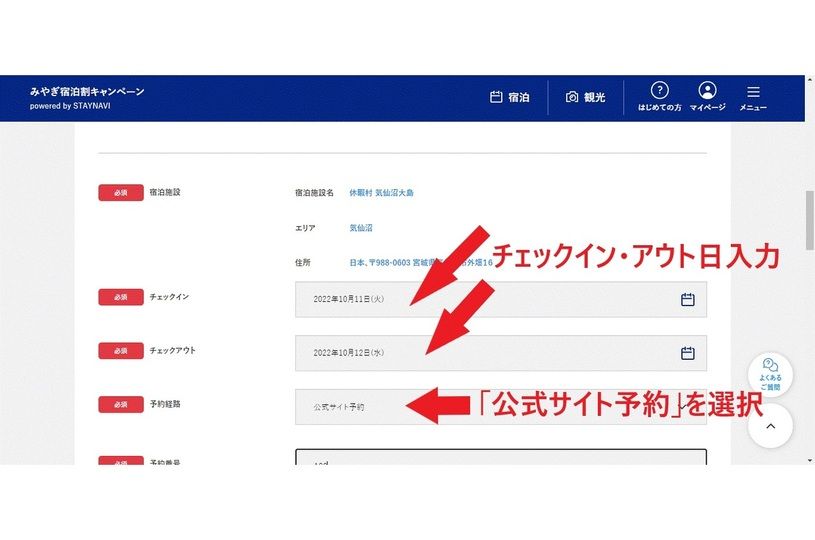
Task: Click the 住所 sub-label
Action: tap(303, 262)
